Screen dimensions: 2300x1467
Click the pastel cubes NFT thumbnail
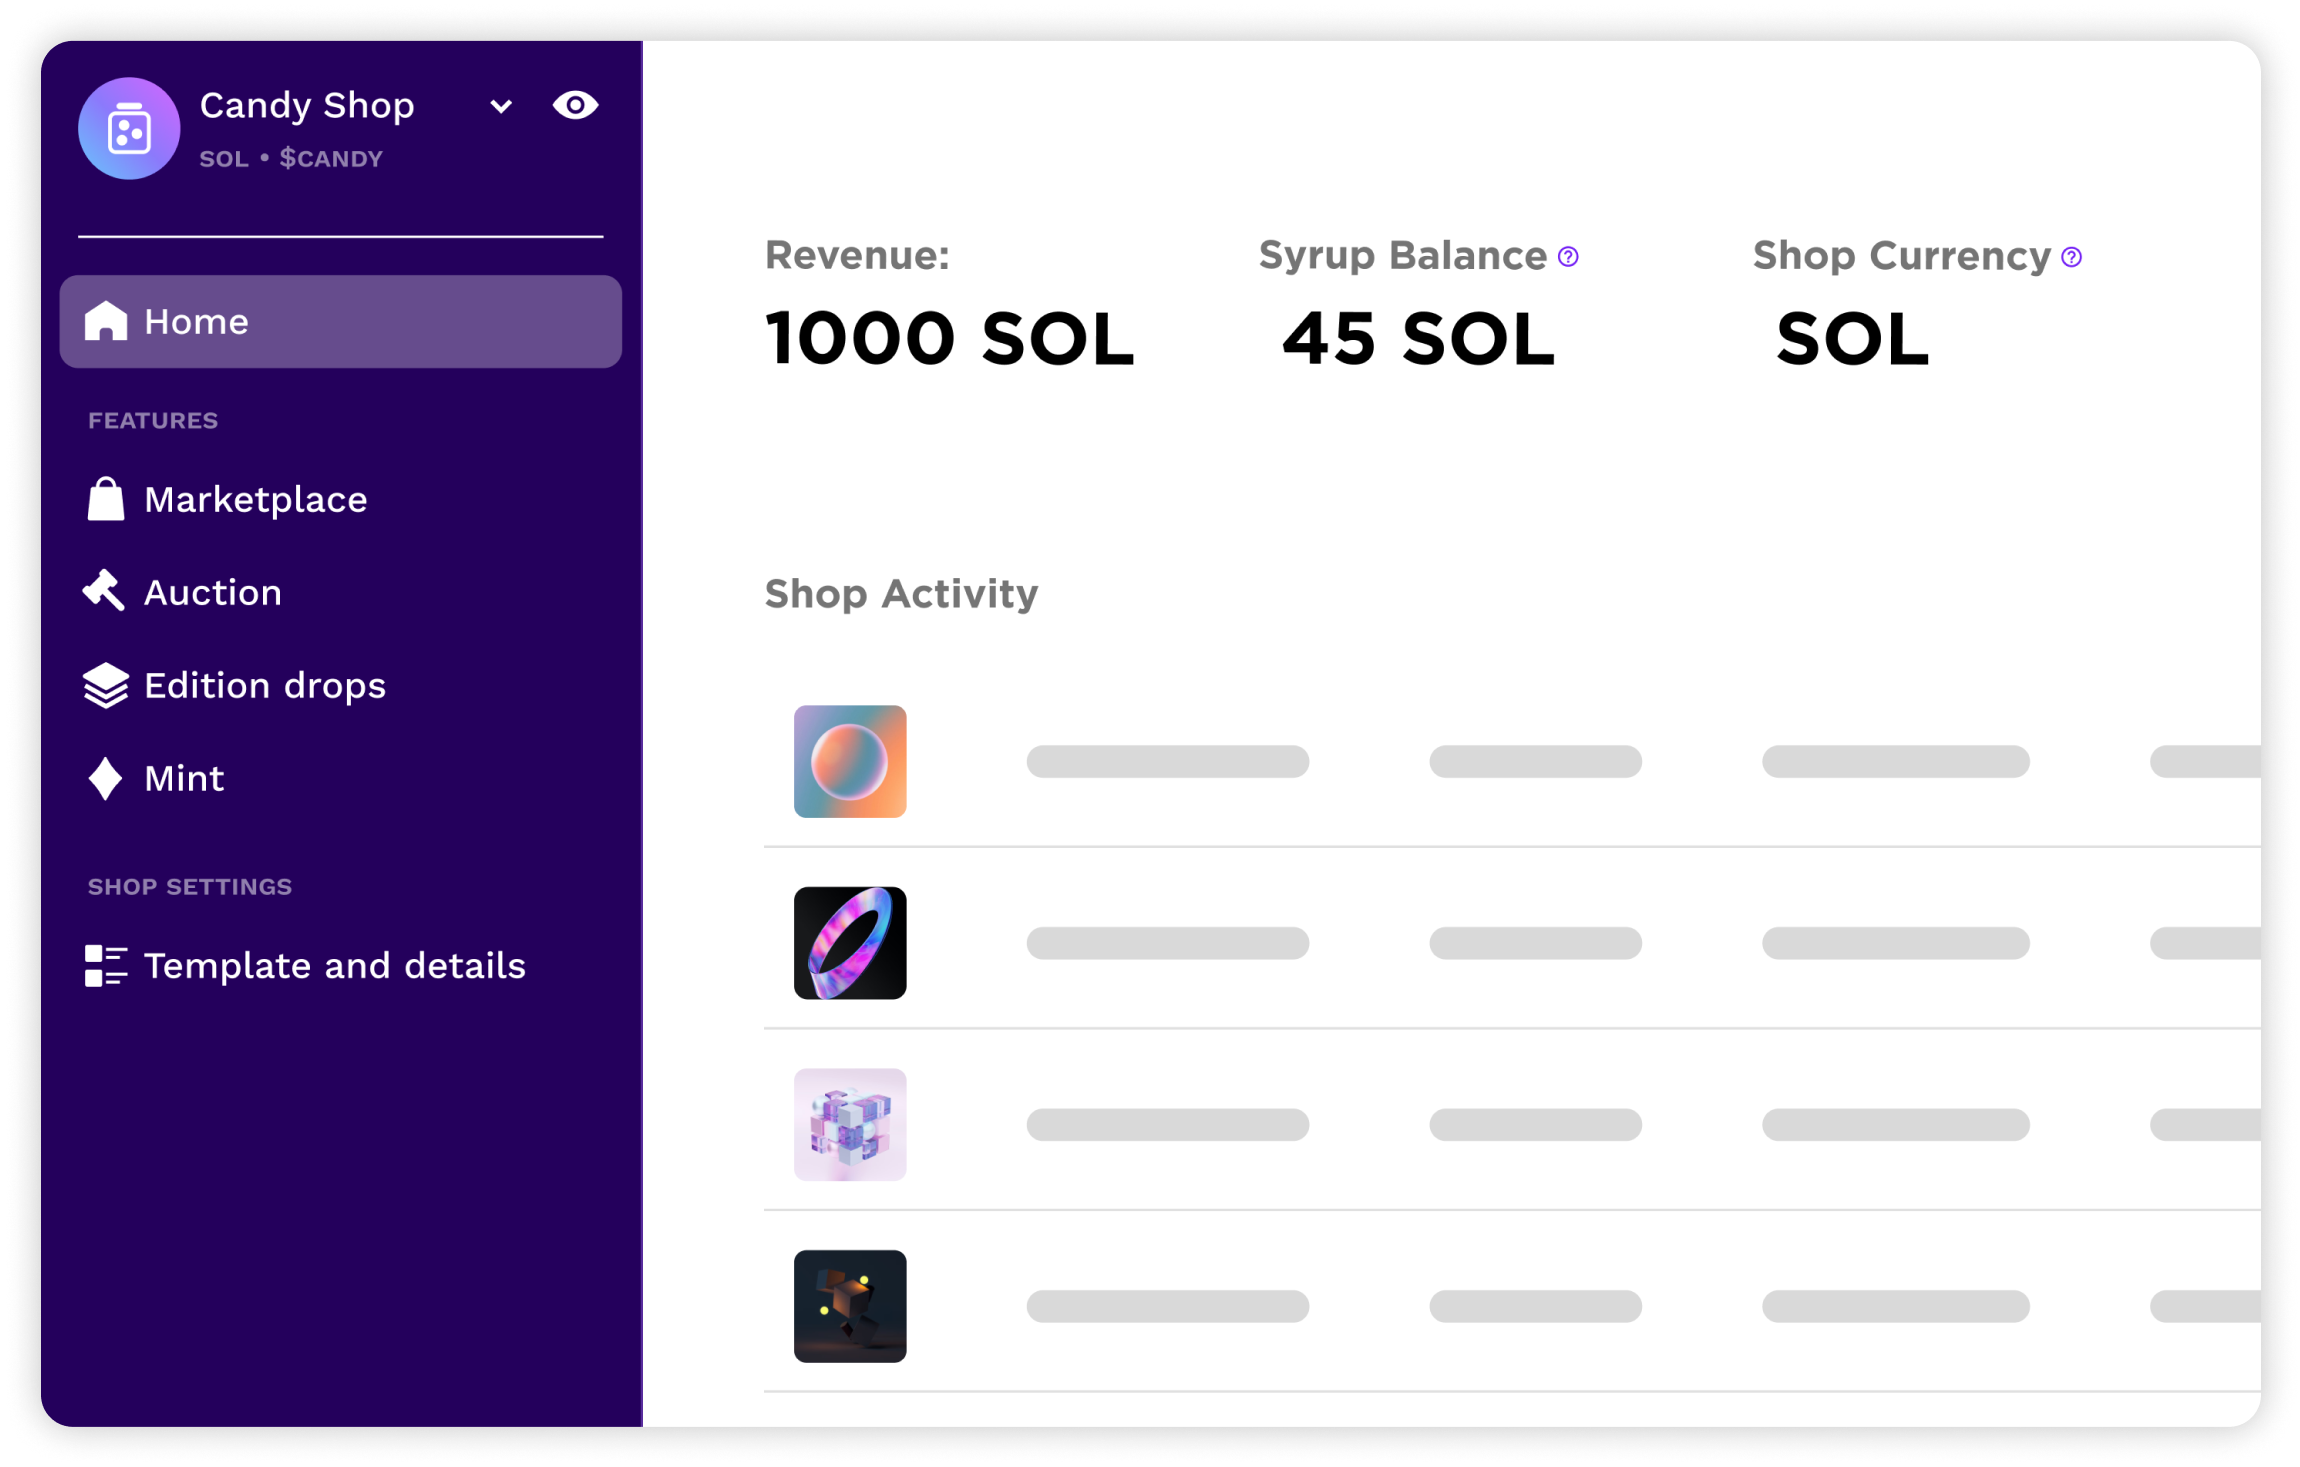(850, 1125)
